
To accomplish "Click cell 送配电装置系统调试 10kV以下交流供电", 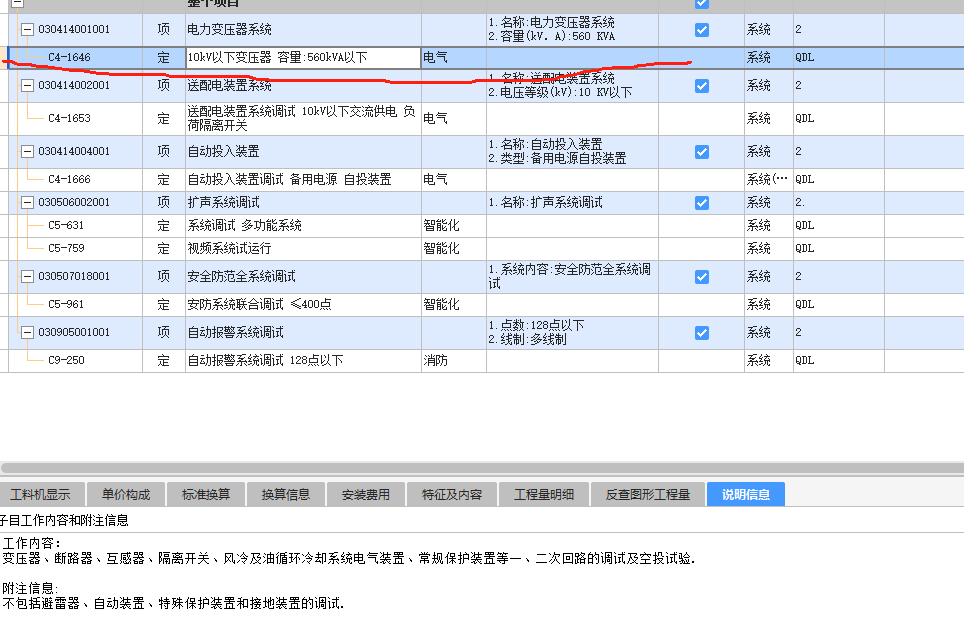I will pyautogui.click(x=303, y=119).
